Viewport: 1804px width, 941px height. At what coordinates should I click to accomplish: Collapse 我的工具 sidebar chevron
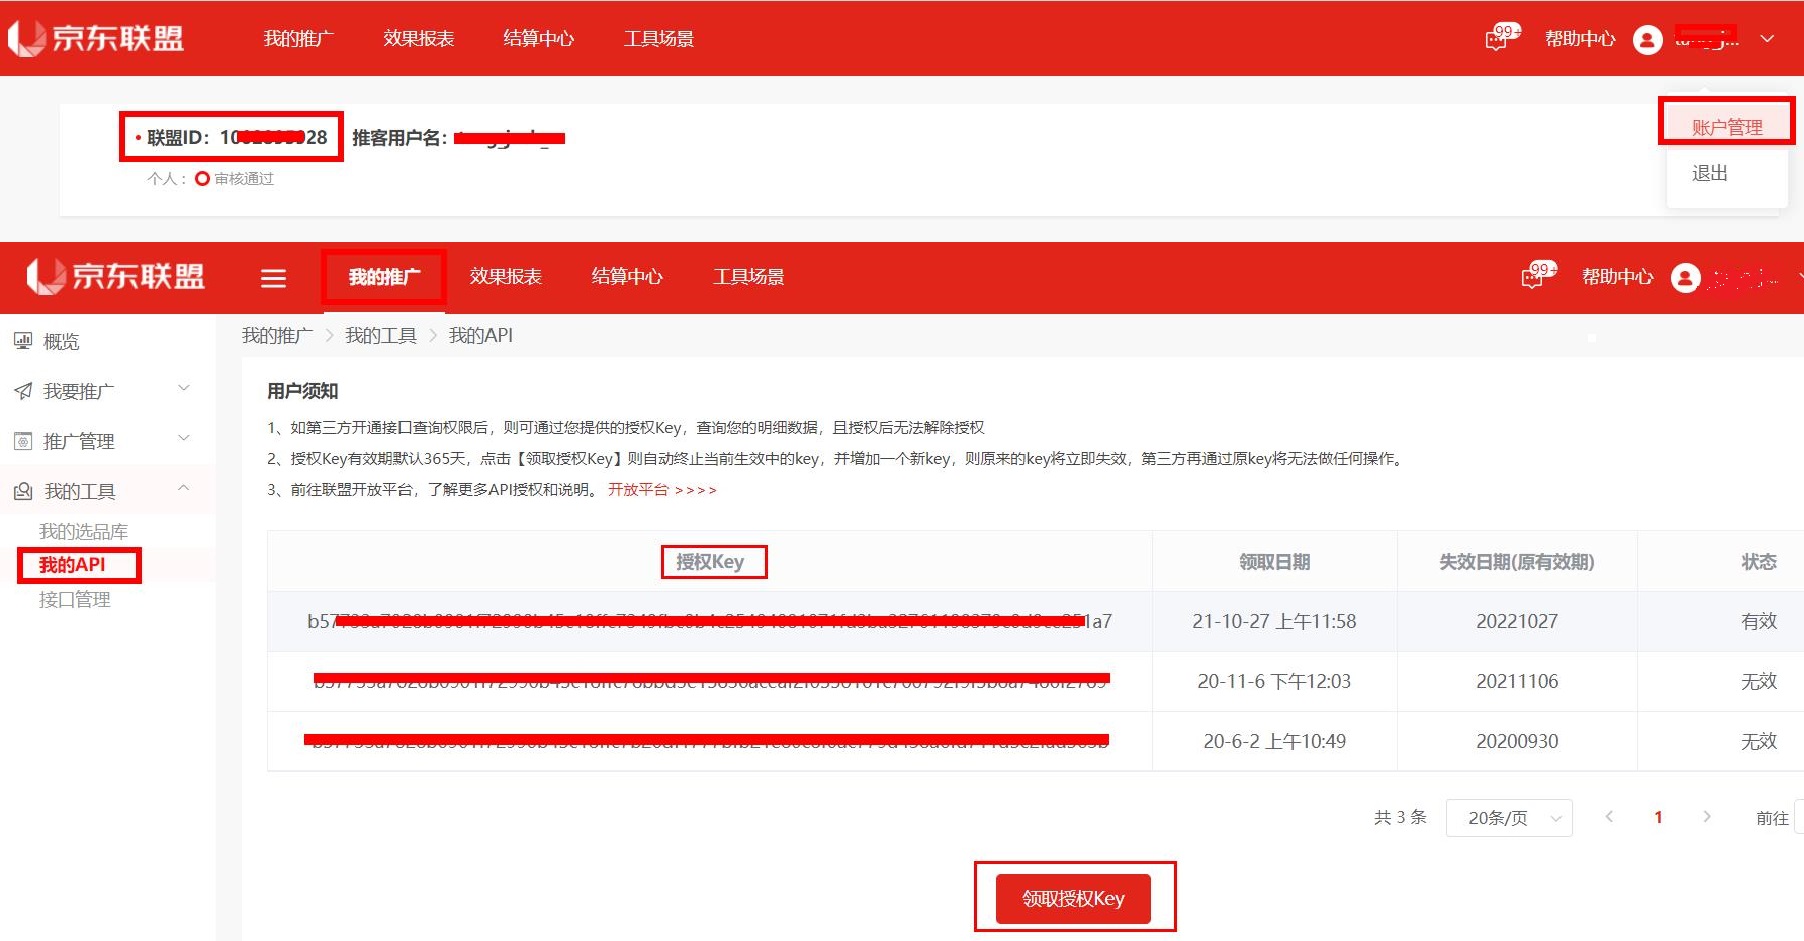coord(183,488)
